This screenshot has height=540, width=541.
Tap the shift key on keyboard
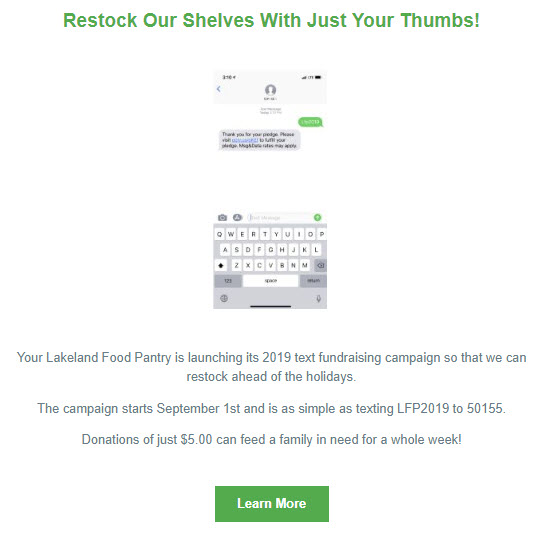pos(221,265)
